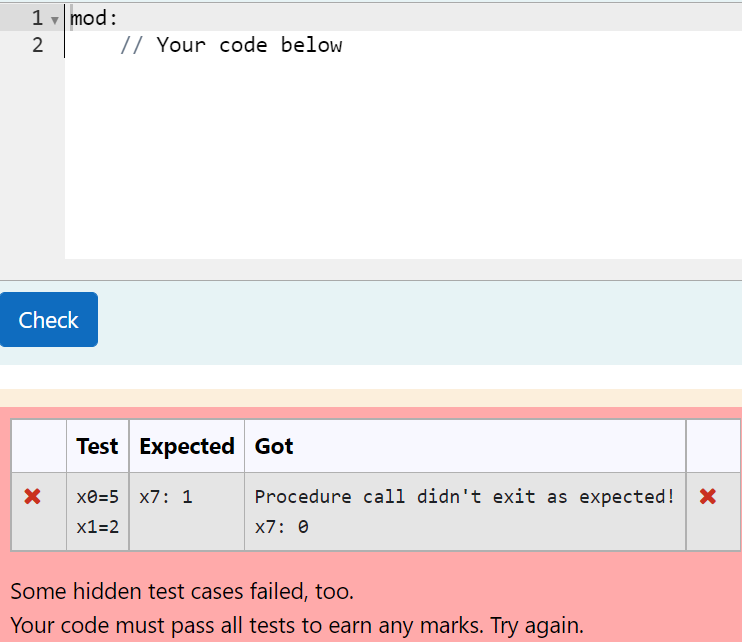This screenshot has height=642, width=742.
Task: Click line number 1 in gutter
Action: pyautogui.click(x=37, y=18)
